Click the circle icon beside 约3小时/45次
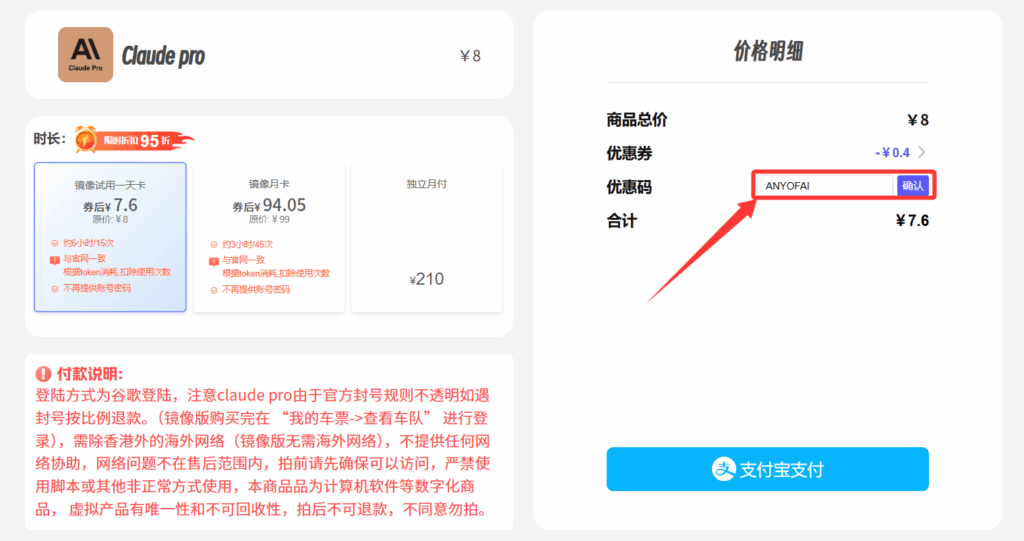 (x=214, y=245)
